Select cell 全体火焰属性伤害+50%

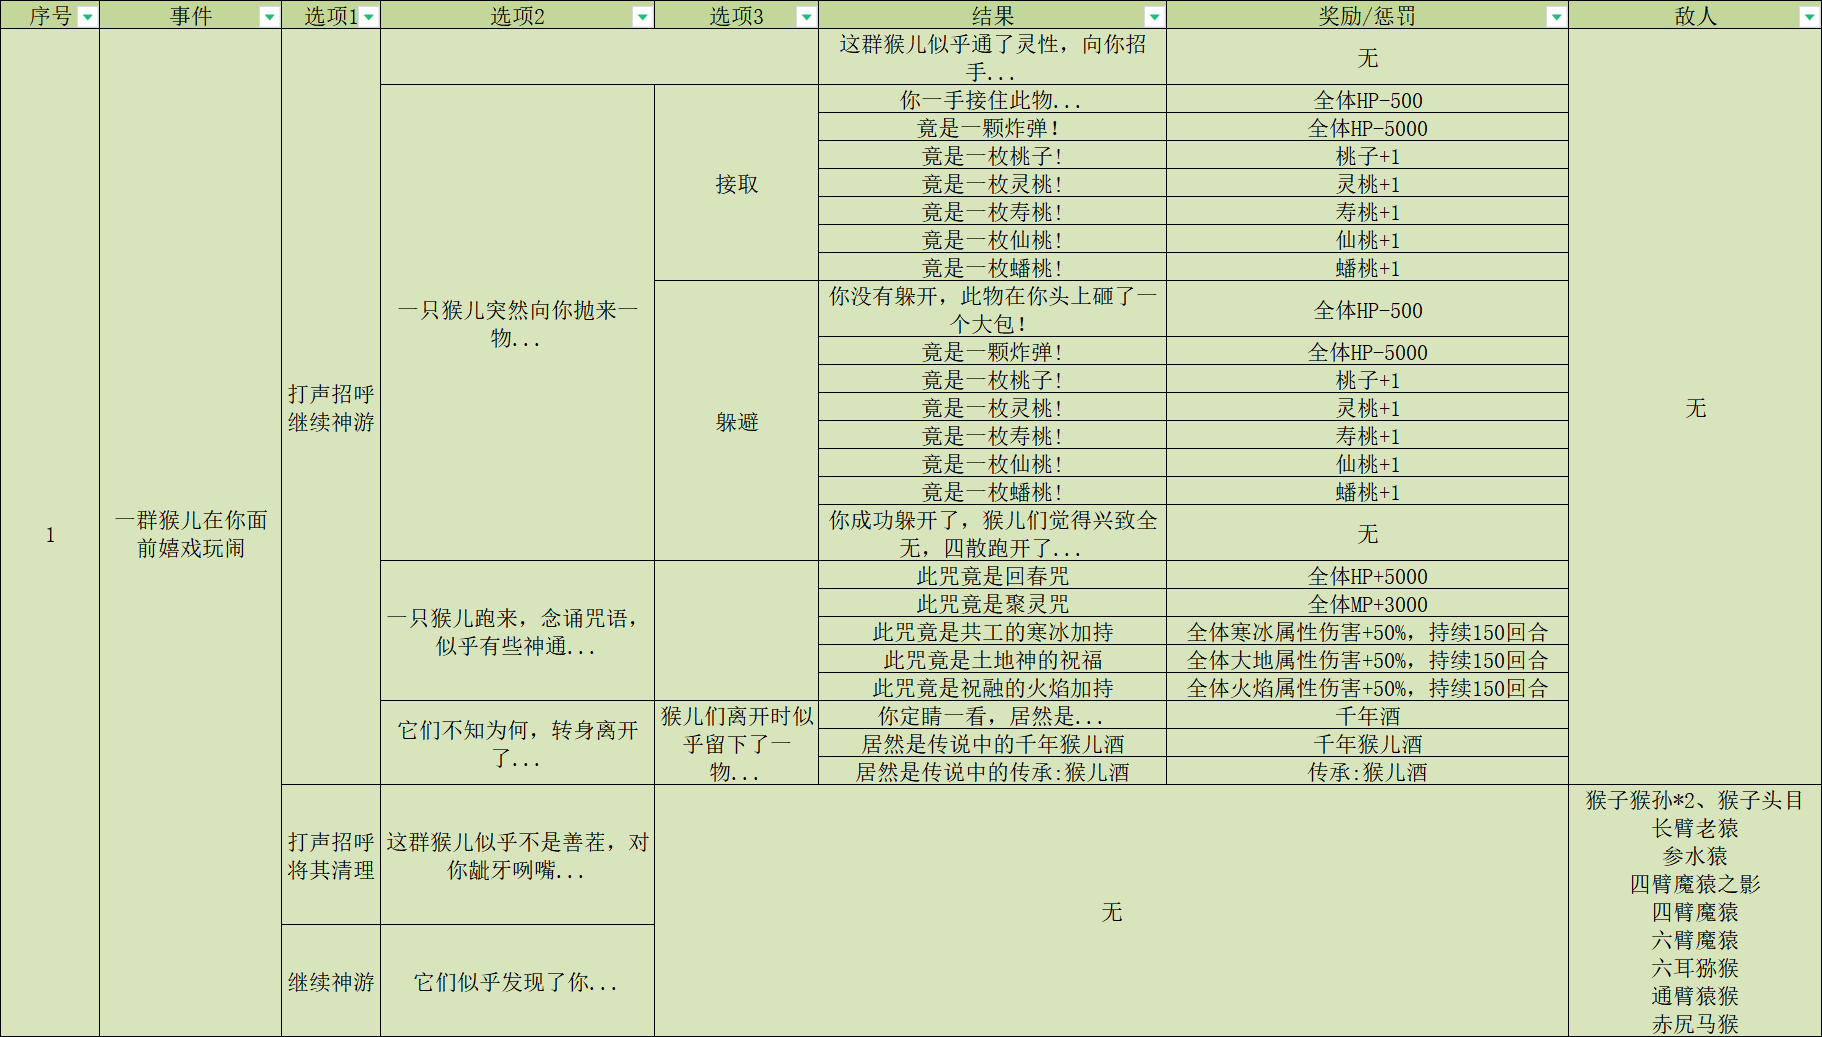[x=1367, y=687]
